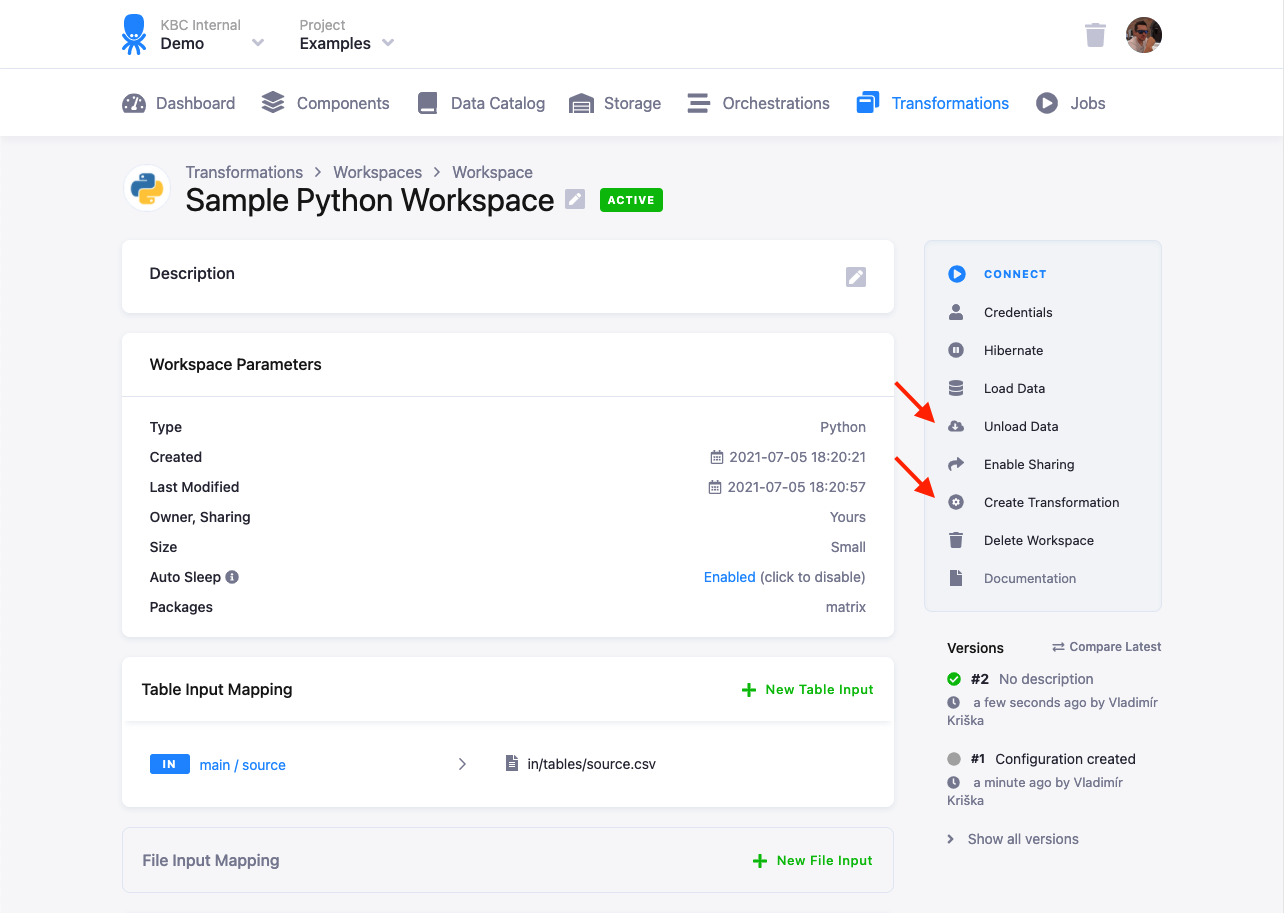Expand the source mapping chevron
Viewport: 1284px width, 913px height.
[x=462, y=764]
